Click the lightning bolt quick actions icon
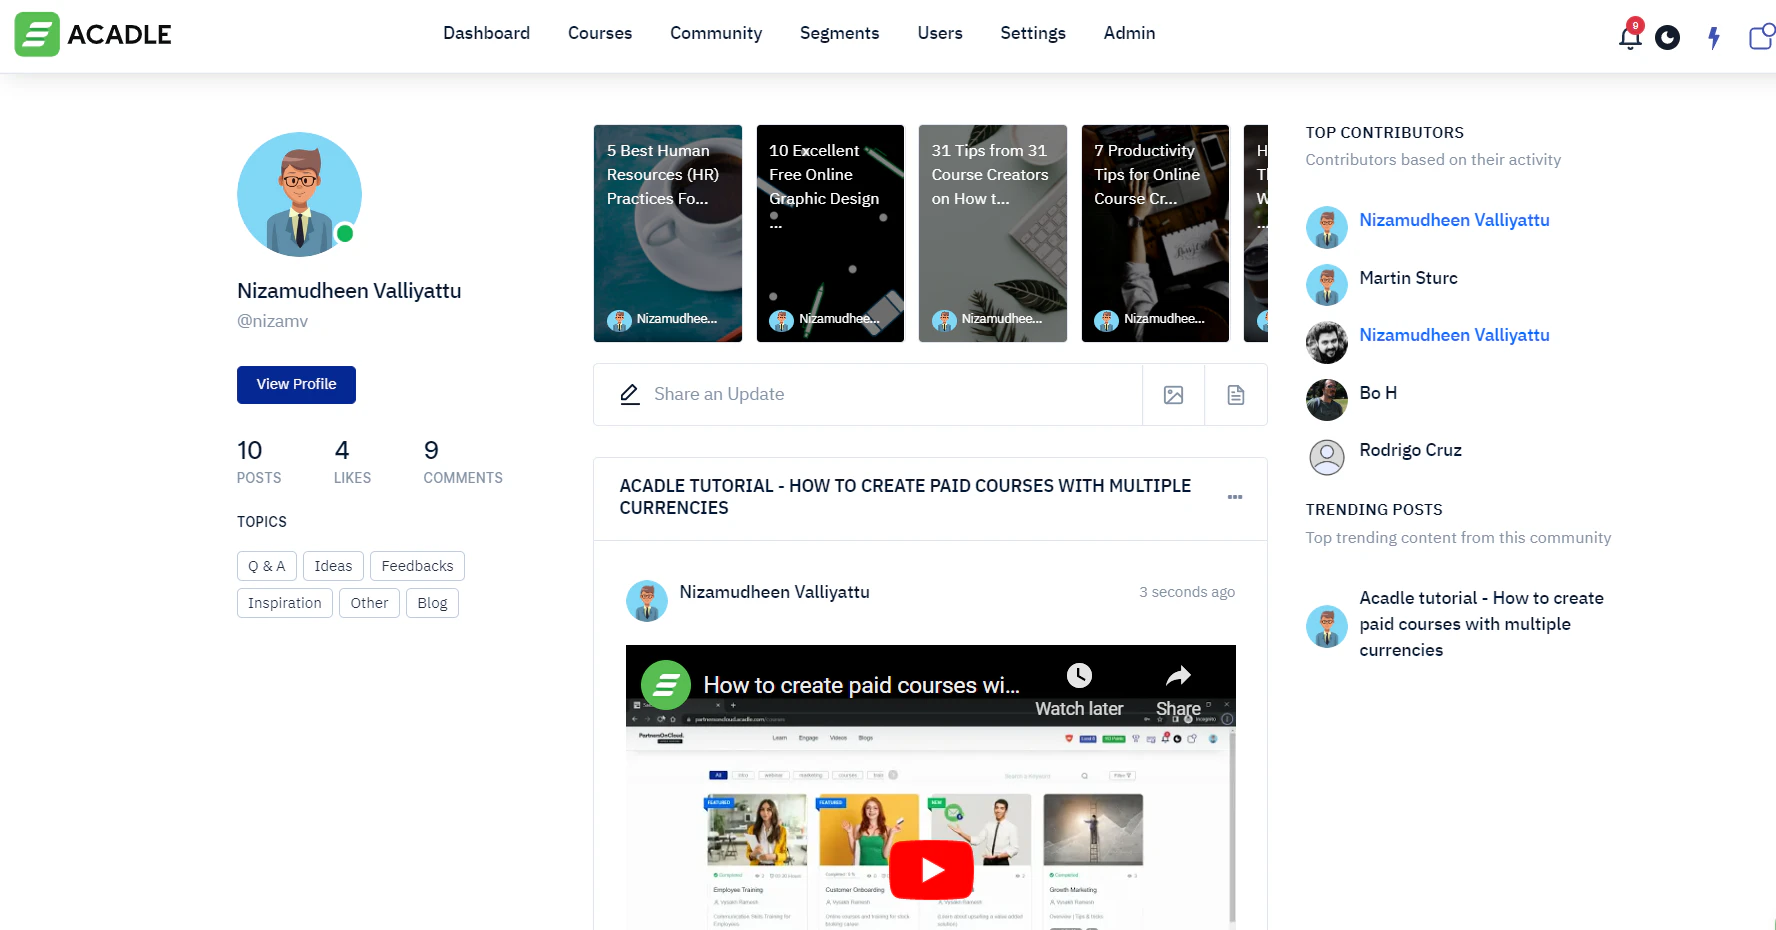The width and height of the screenshot is (1776, 930). pos(1713,37)
